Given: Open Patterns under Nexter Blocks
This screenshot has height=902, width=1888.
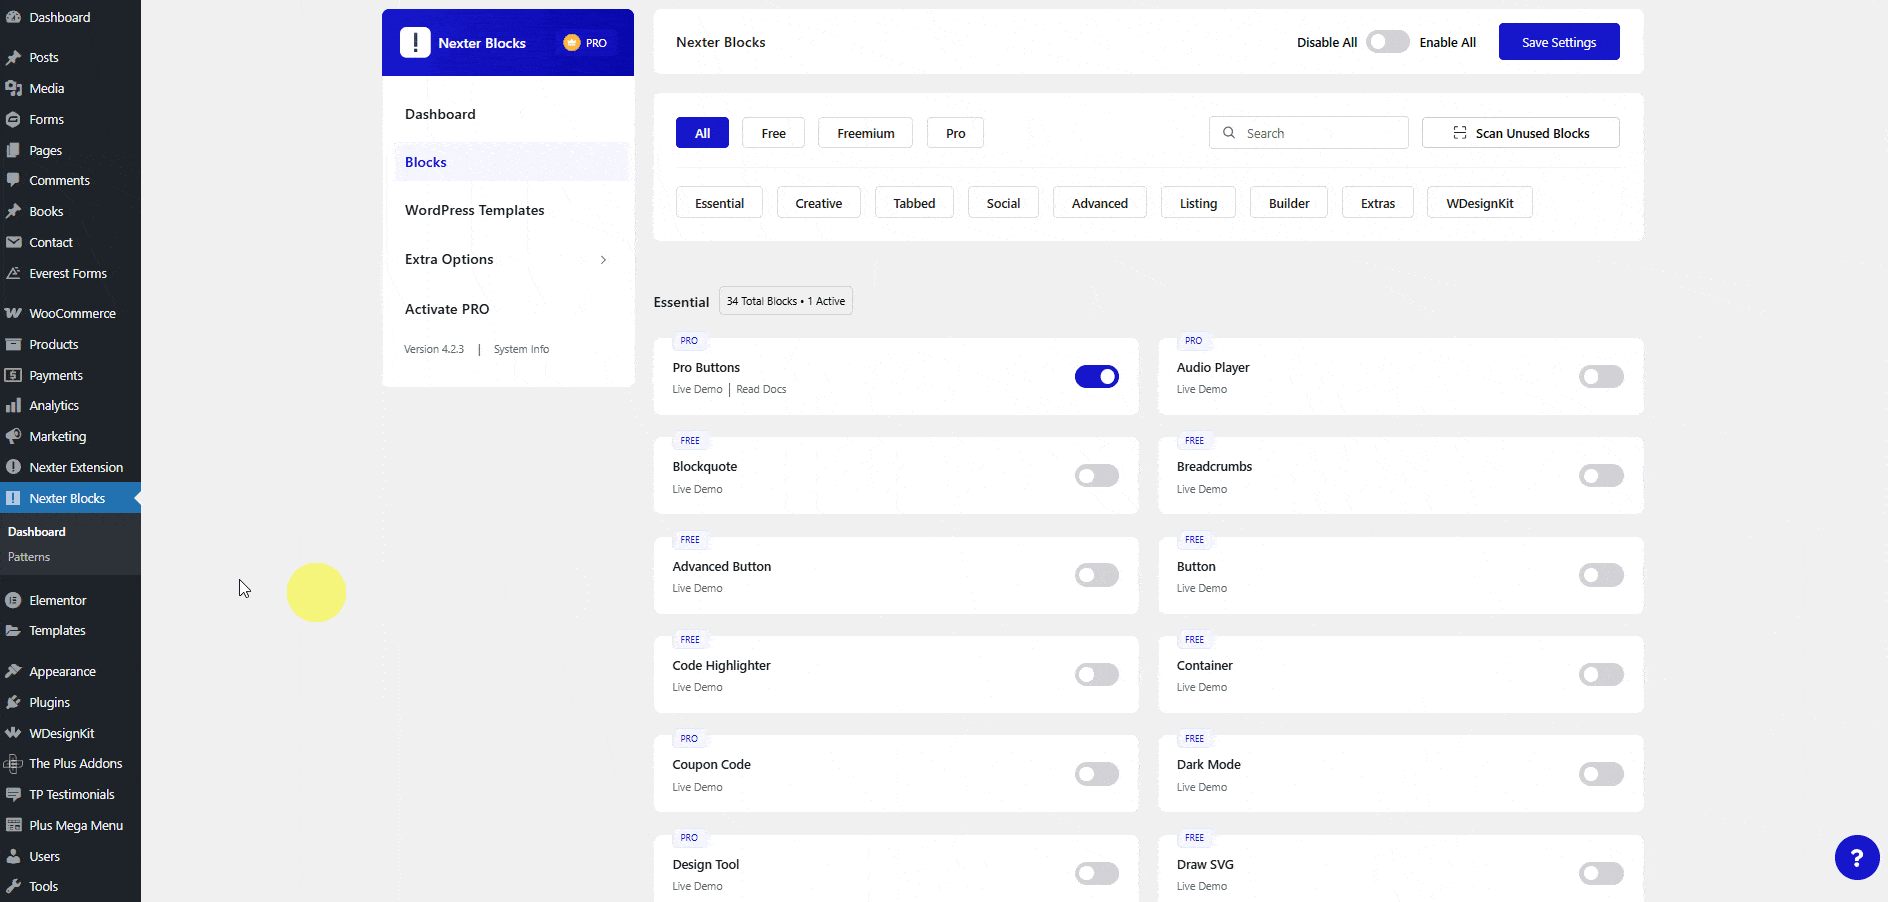Looking at the screenshot, I should [x=29, y=556].
